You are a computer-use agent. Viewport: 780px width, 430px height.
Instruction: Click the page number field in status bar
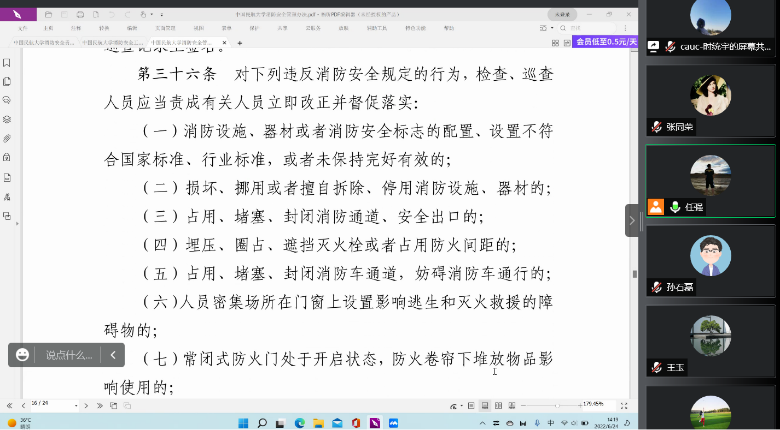tap(40, 405)
